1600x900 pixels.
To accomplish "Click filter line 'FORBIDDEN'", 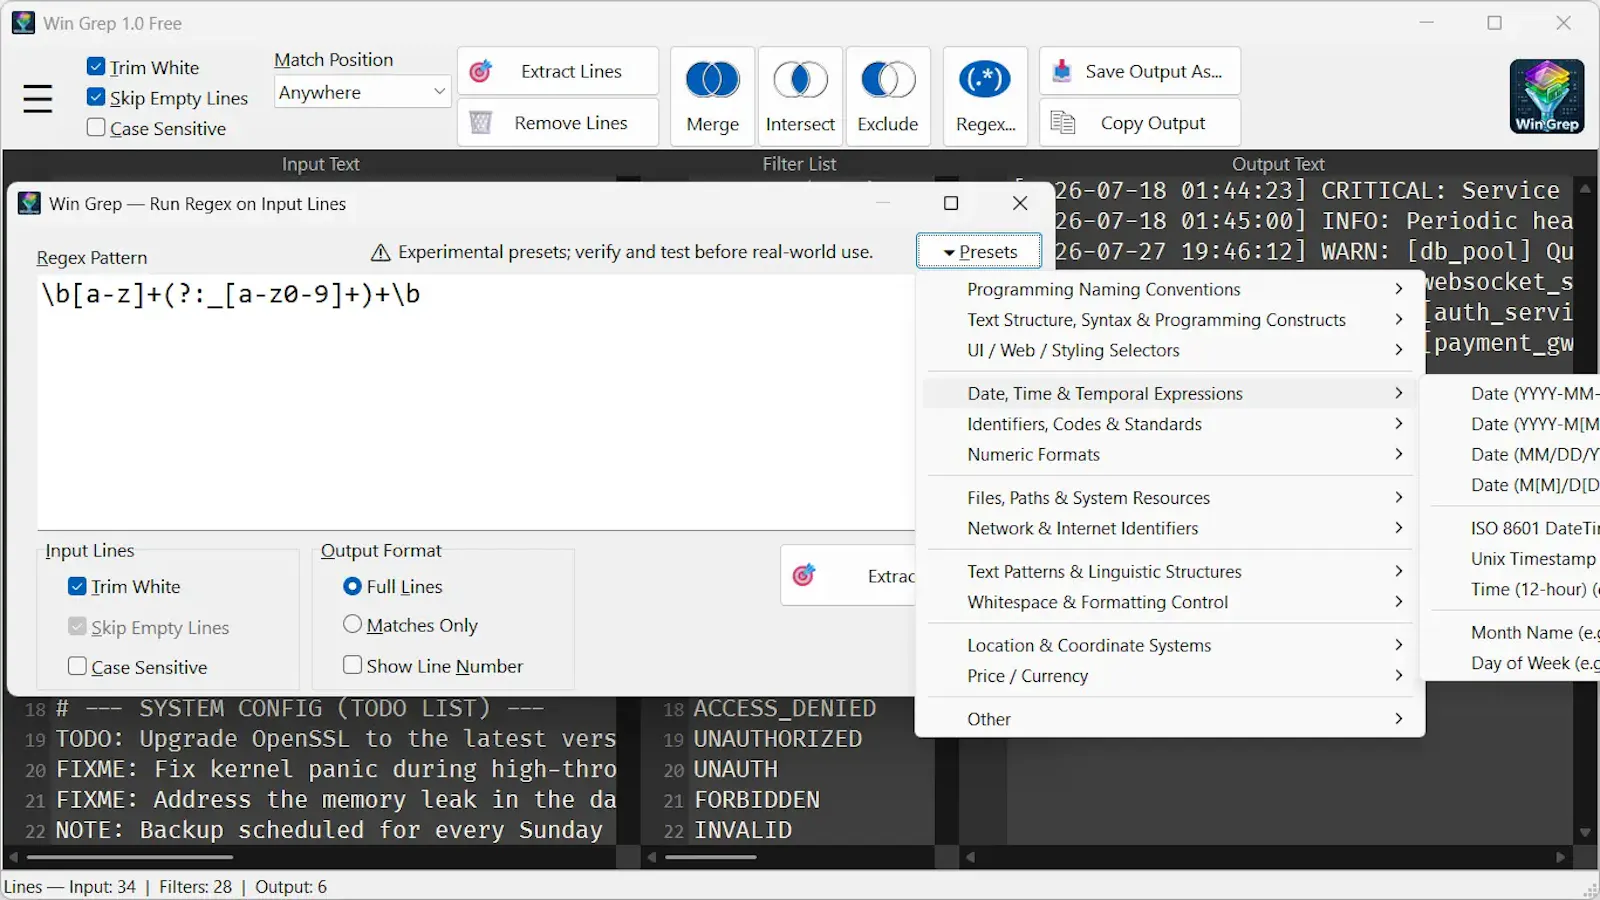I will click(757, 800).
